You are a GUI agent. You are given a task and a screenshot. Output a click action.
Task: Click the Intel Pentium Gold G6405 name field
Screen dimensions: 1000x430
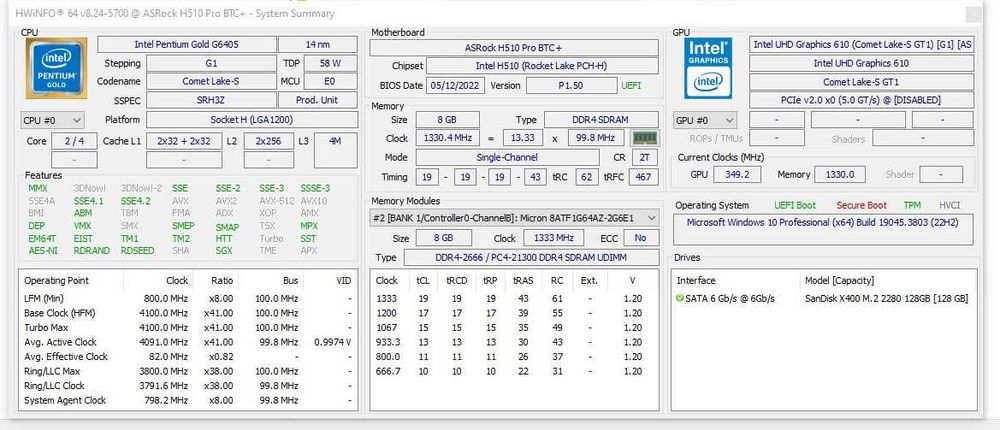coord(187,45)
